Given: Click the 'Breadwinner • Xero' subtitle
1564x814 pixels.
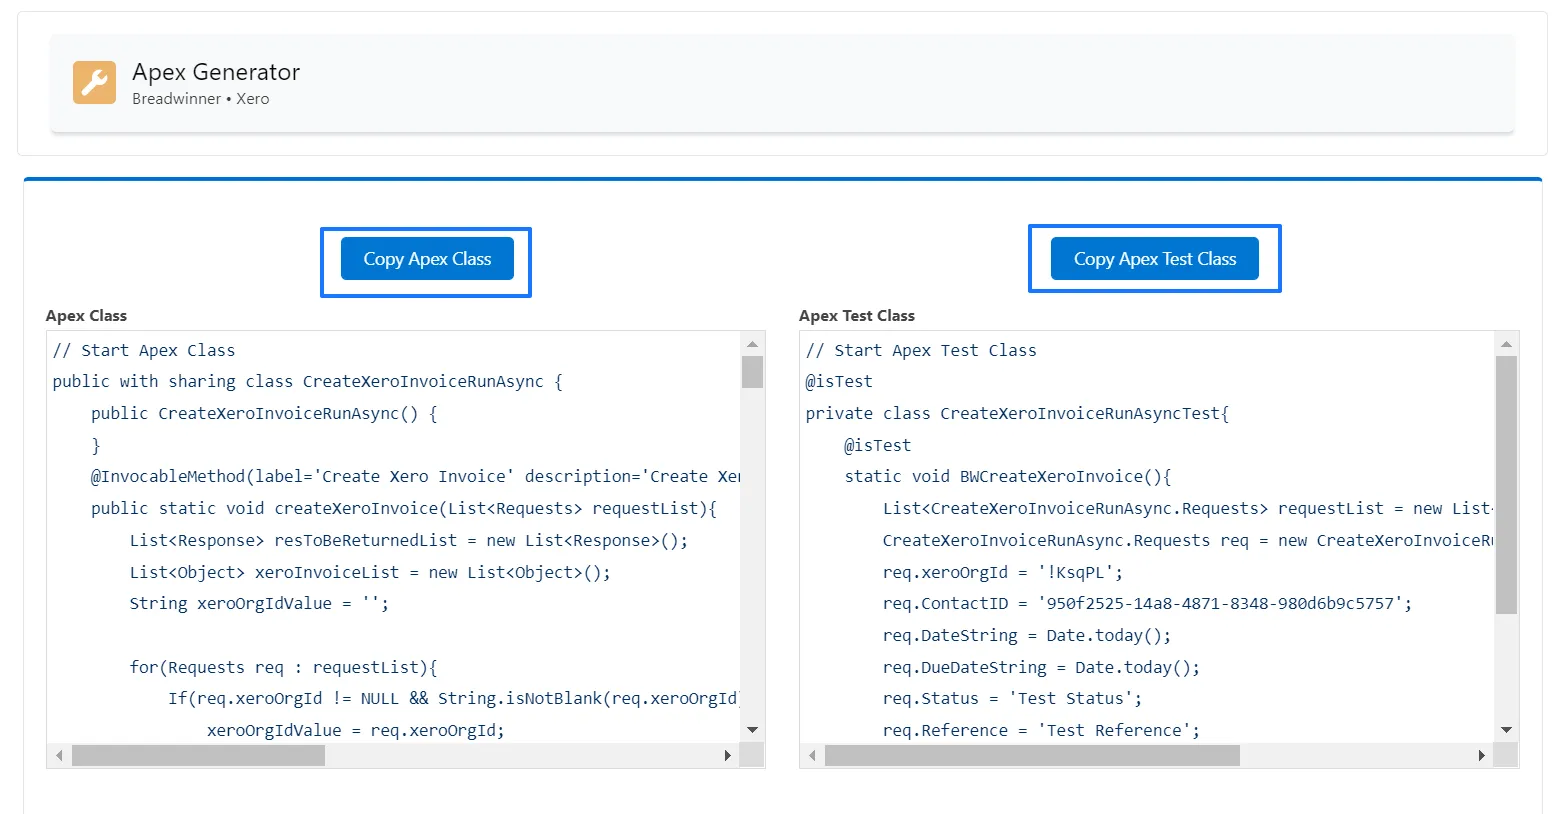Looking at the screenshot, I should click(x=200, y=99).
